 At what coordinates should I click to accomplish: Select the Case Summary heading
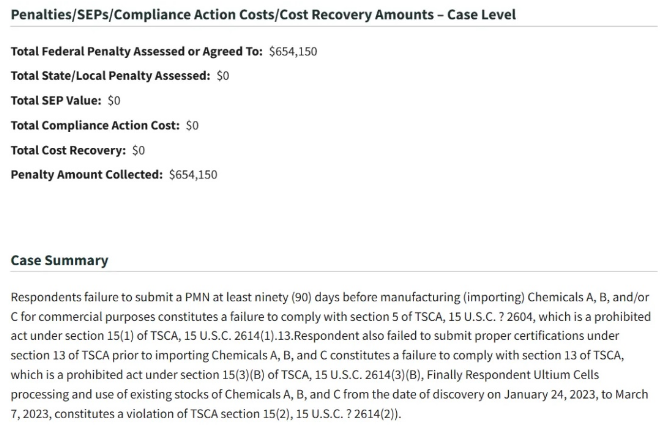60,260
